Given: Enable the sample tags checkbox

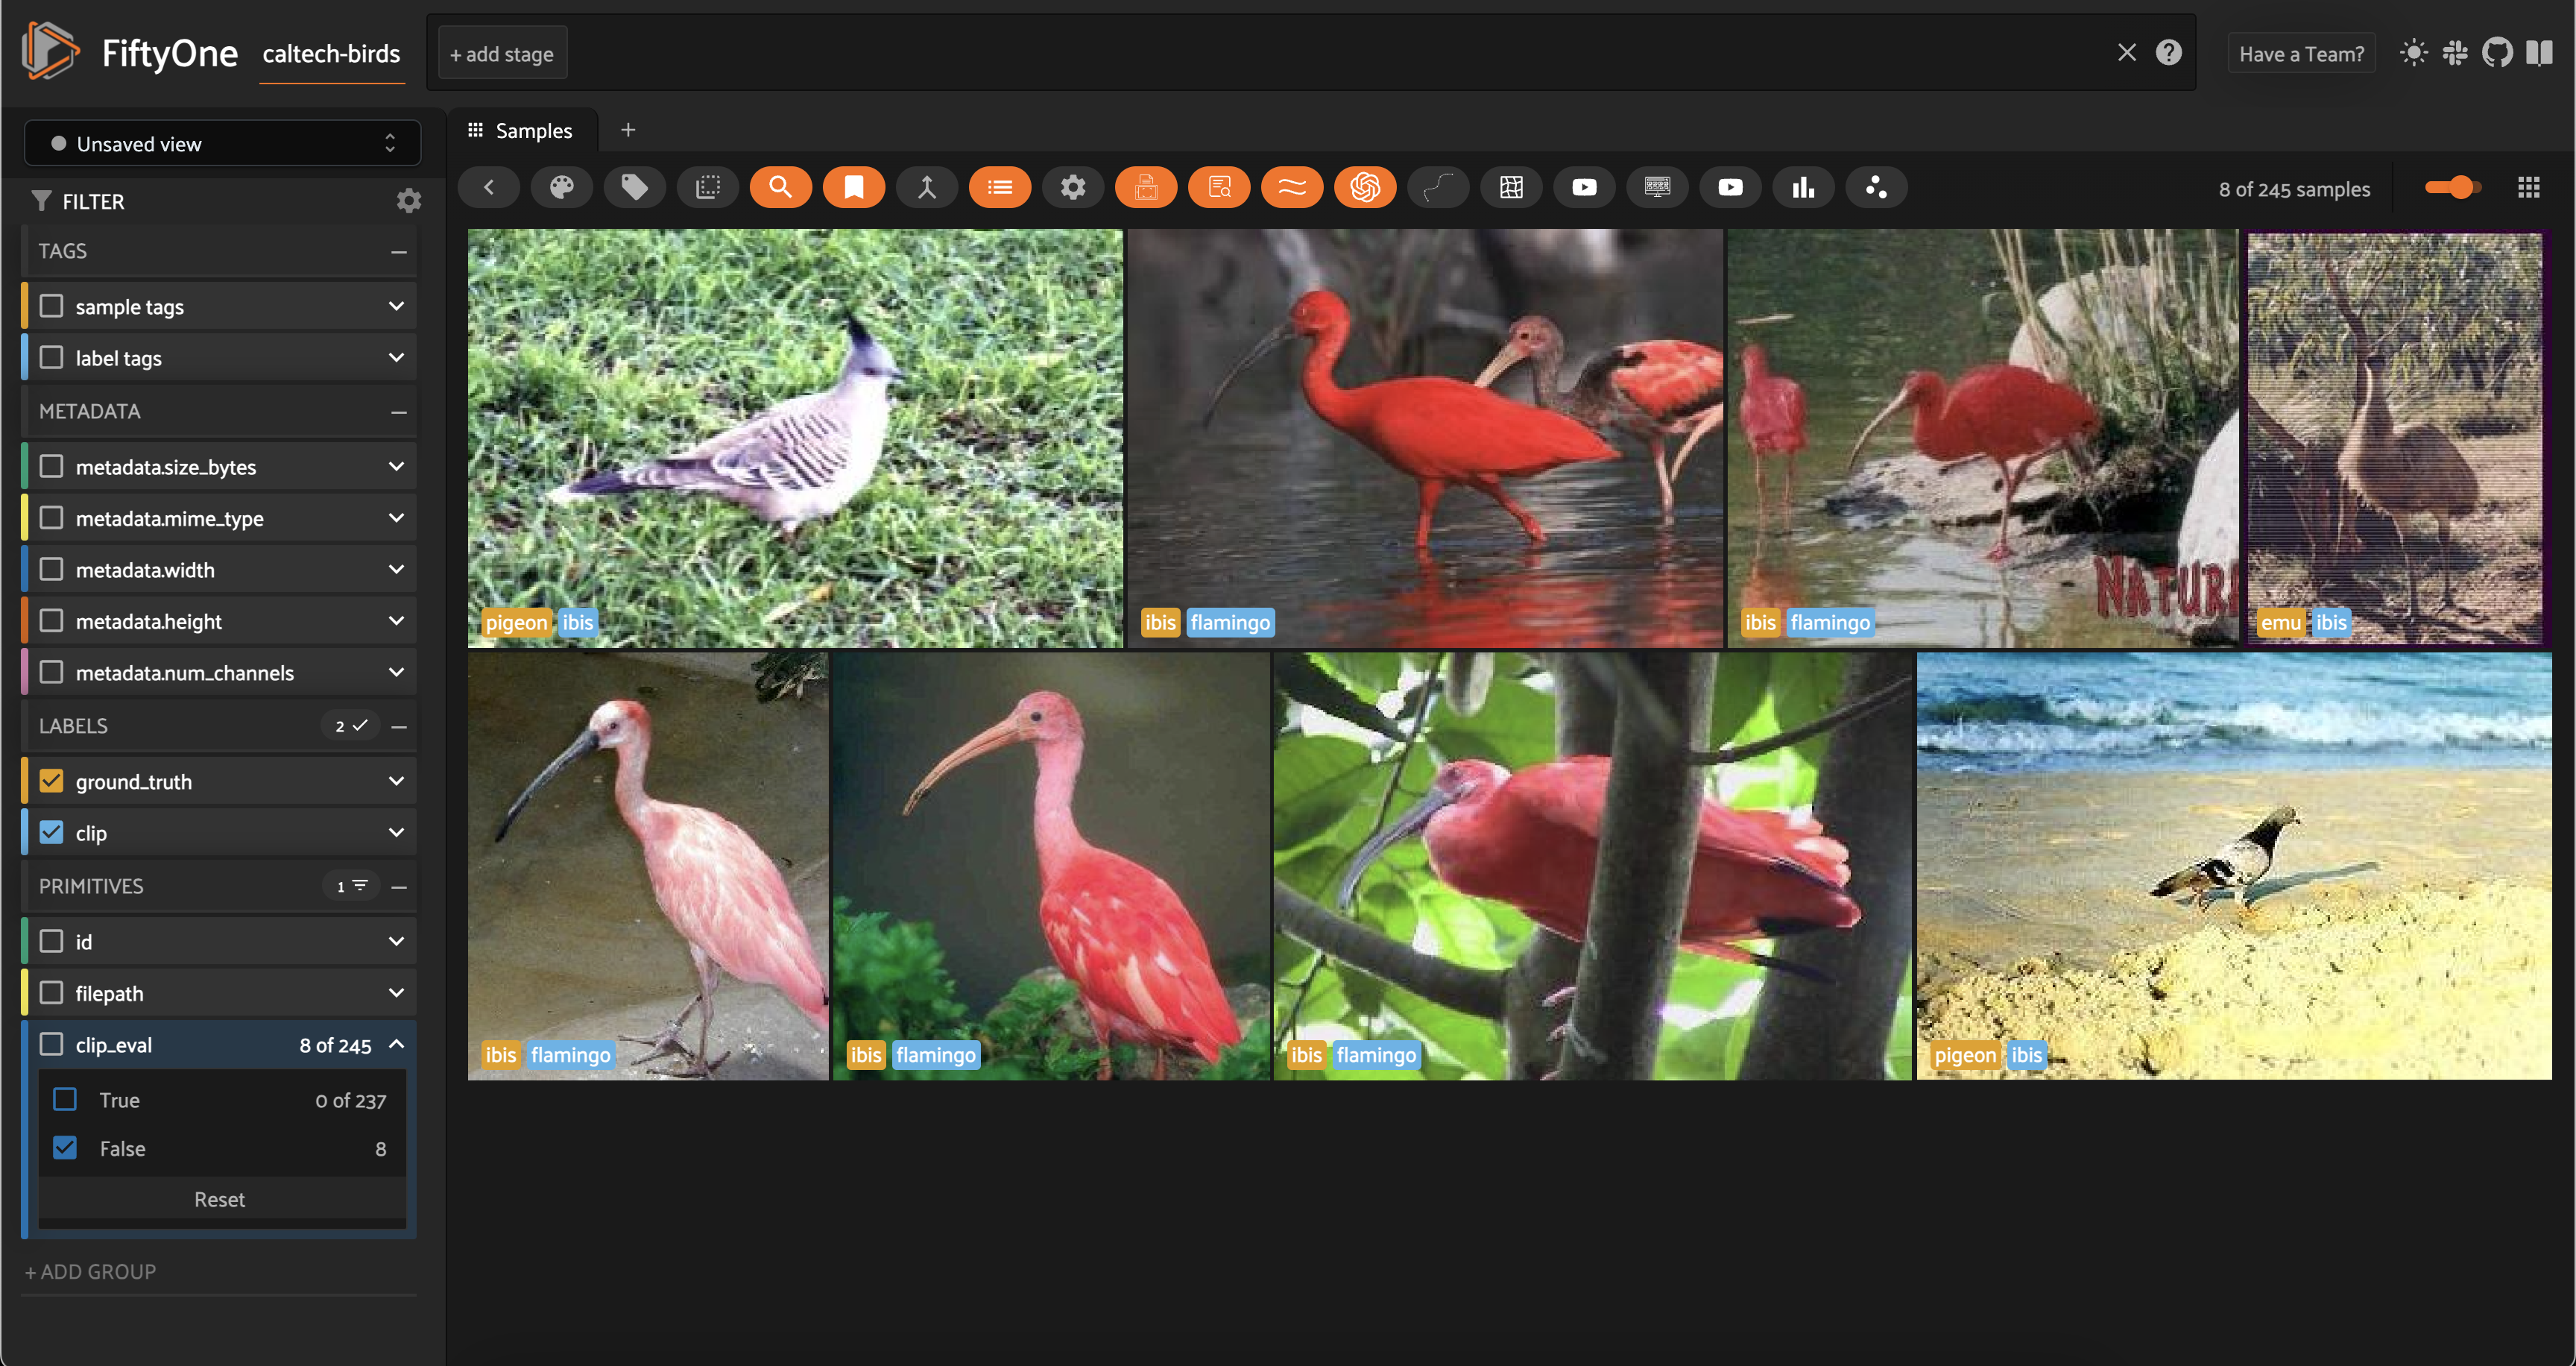Looking at the screenshot, I should [x=52, y=306].
